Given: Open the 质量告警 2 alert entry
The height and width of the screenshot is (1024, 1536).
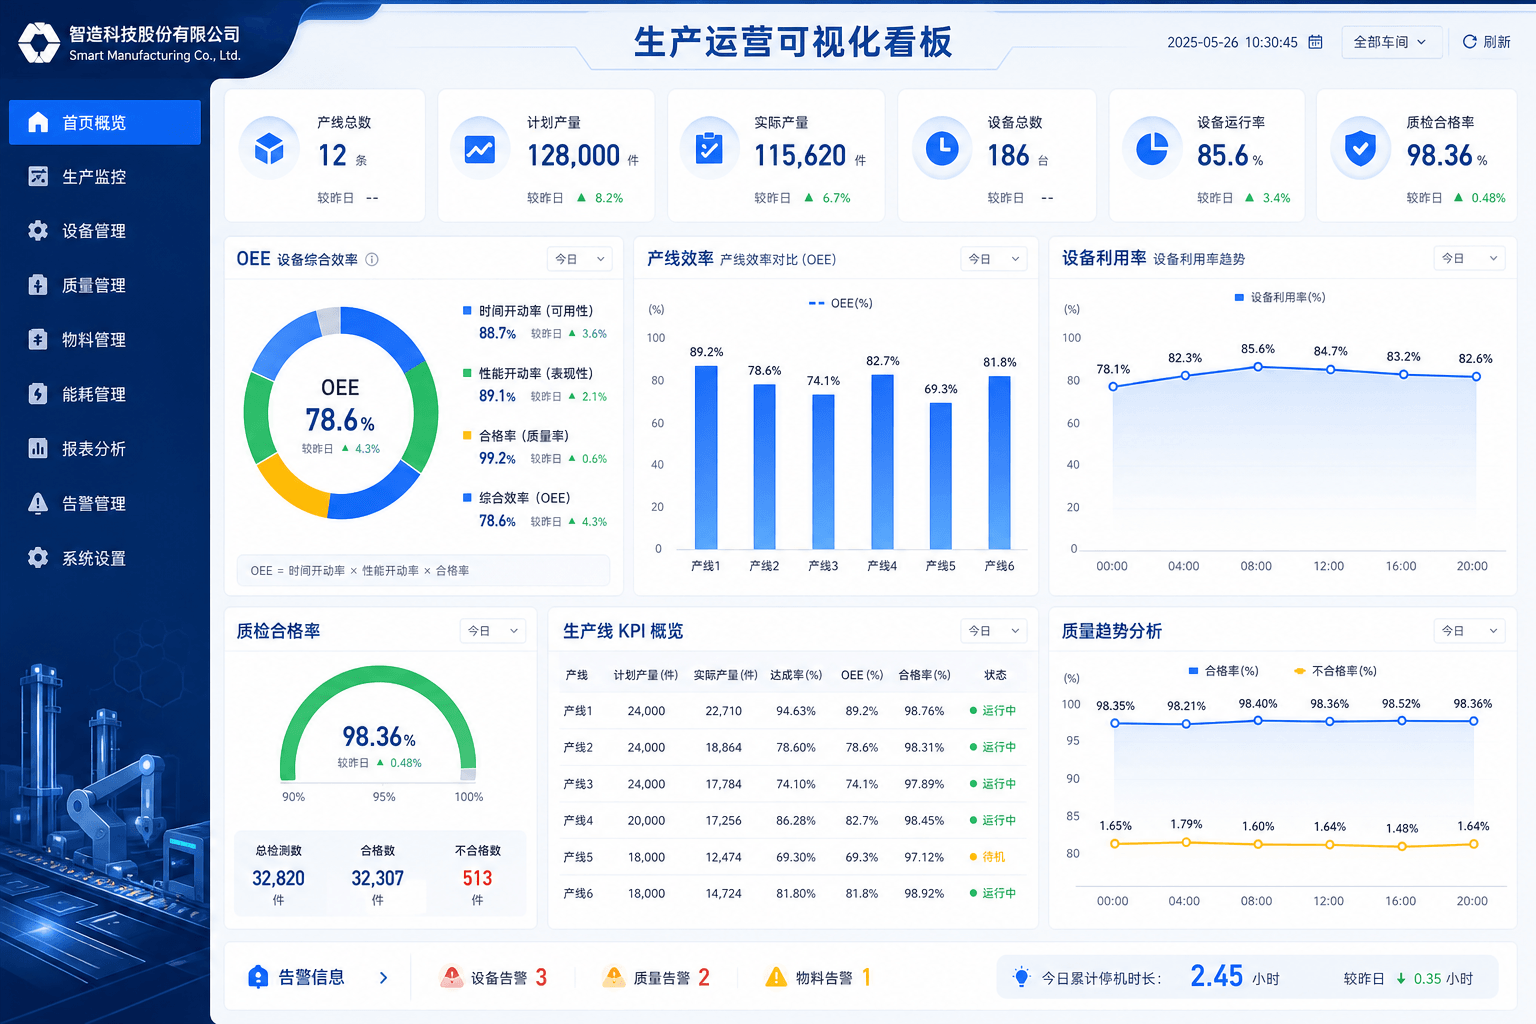Looking at the screenshot, I should [657, 977].
